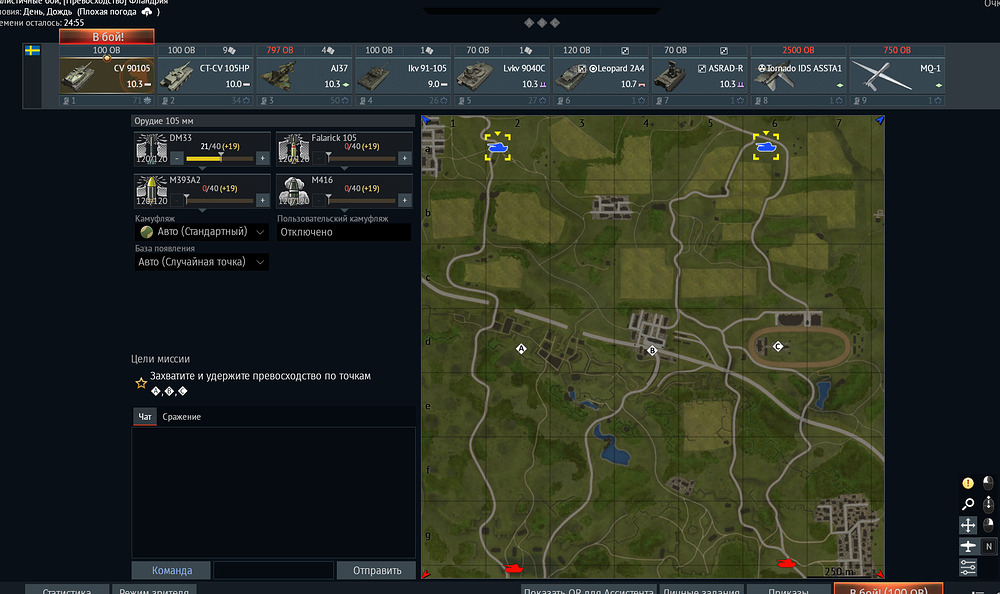
Task: Select the four-arrow map pan icon
Action: pos(967,525)
